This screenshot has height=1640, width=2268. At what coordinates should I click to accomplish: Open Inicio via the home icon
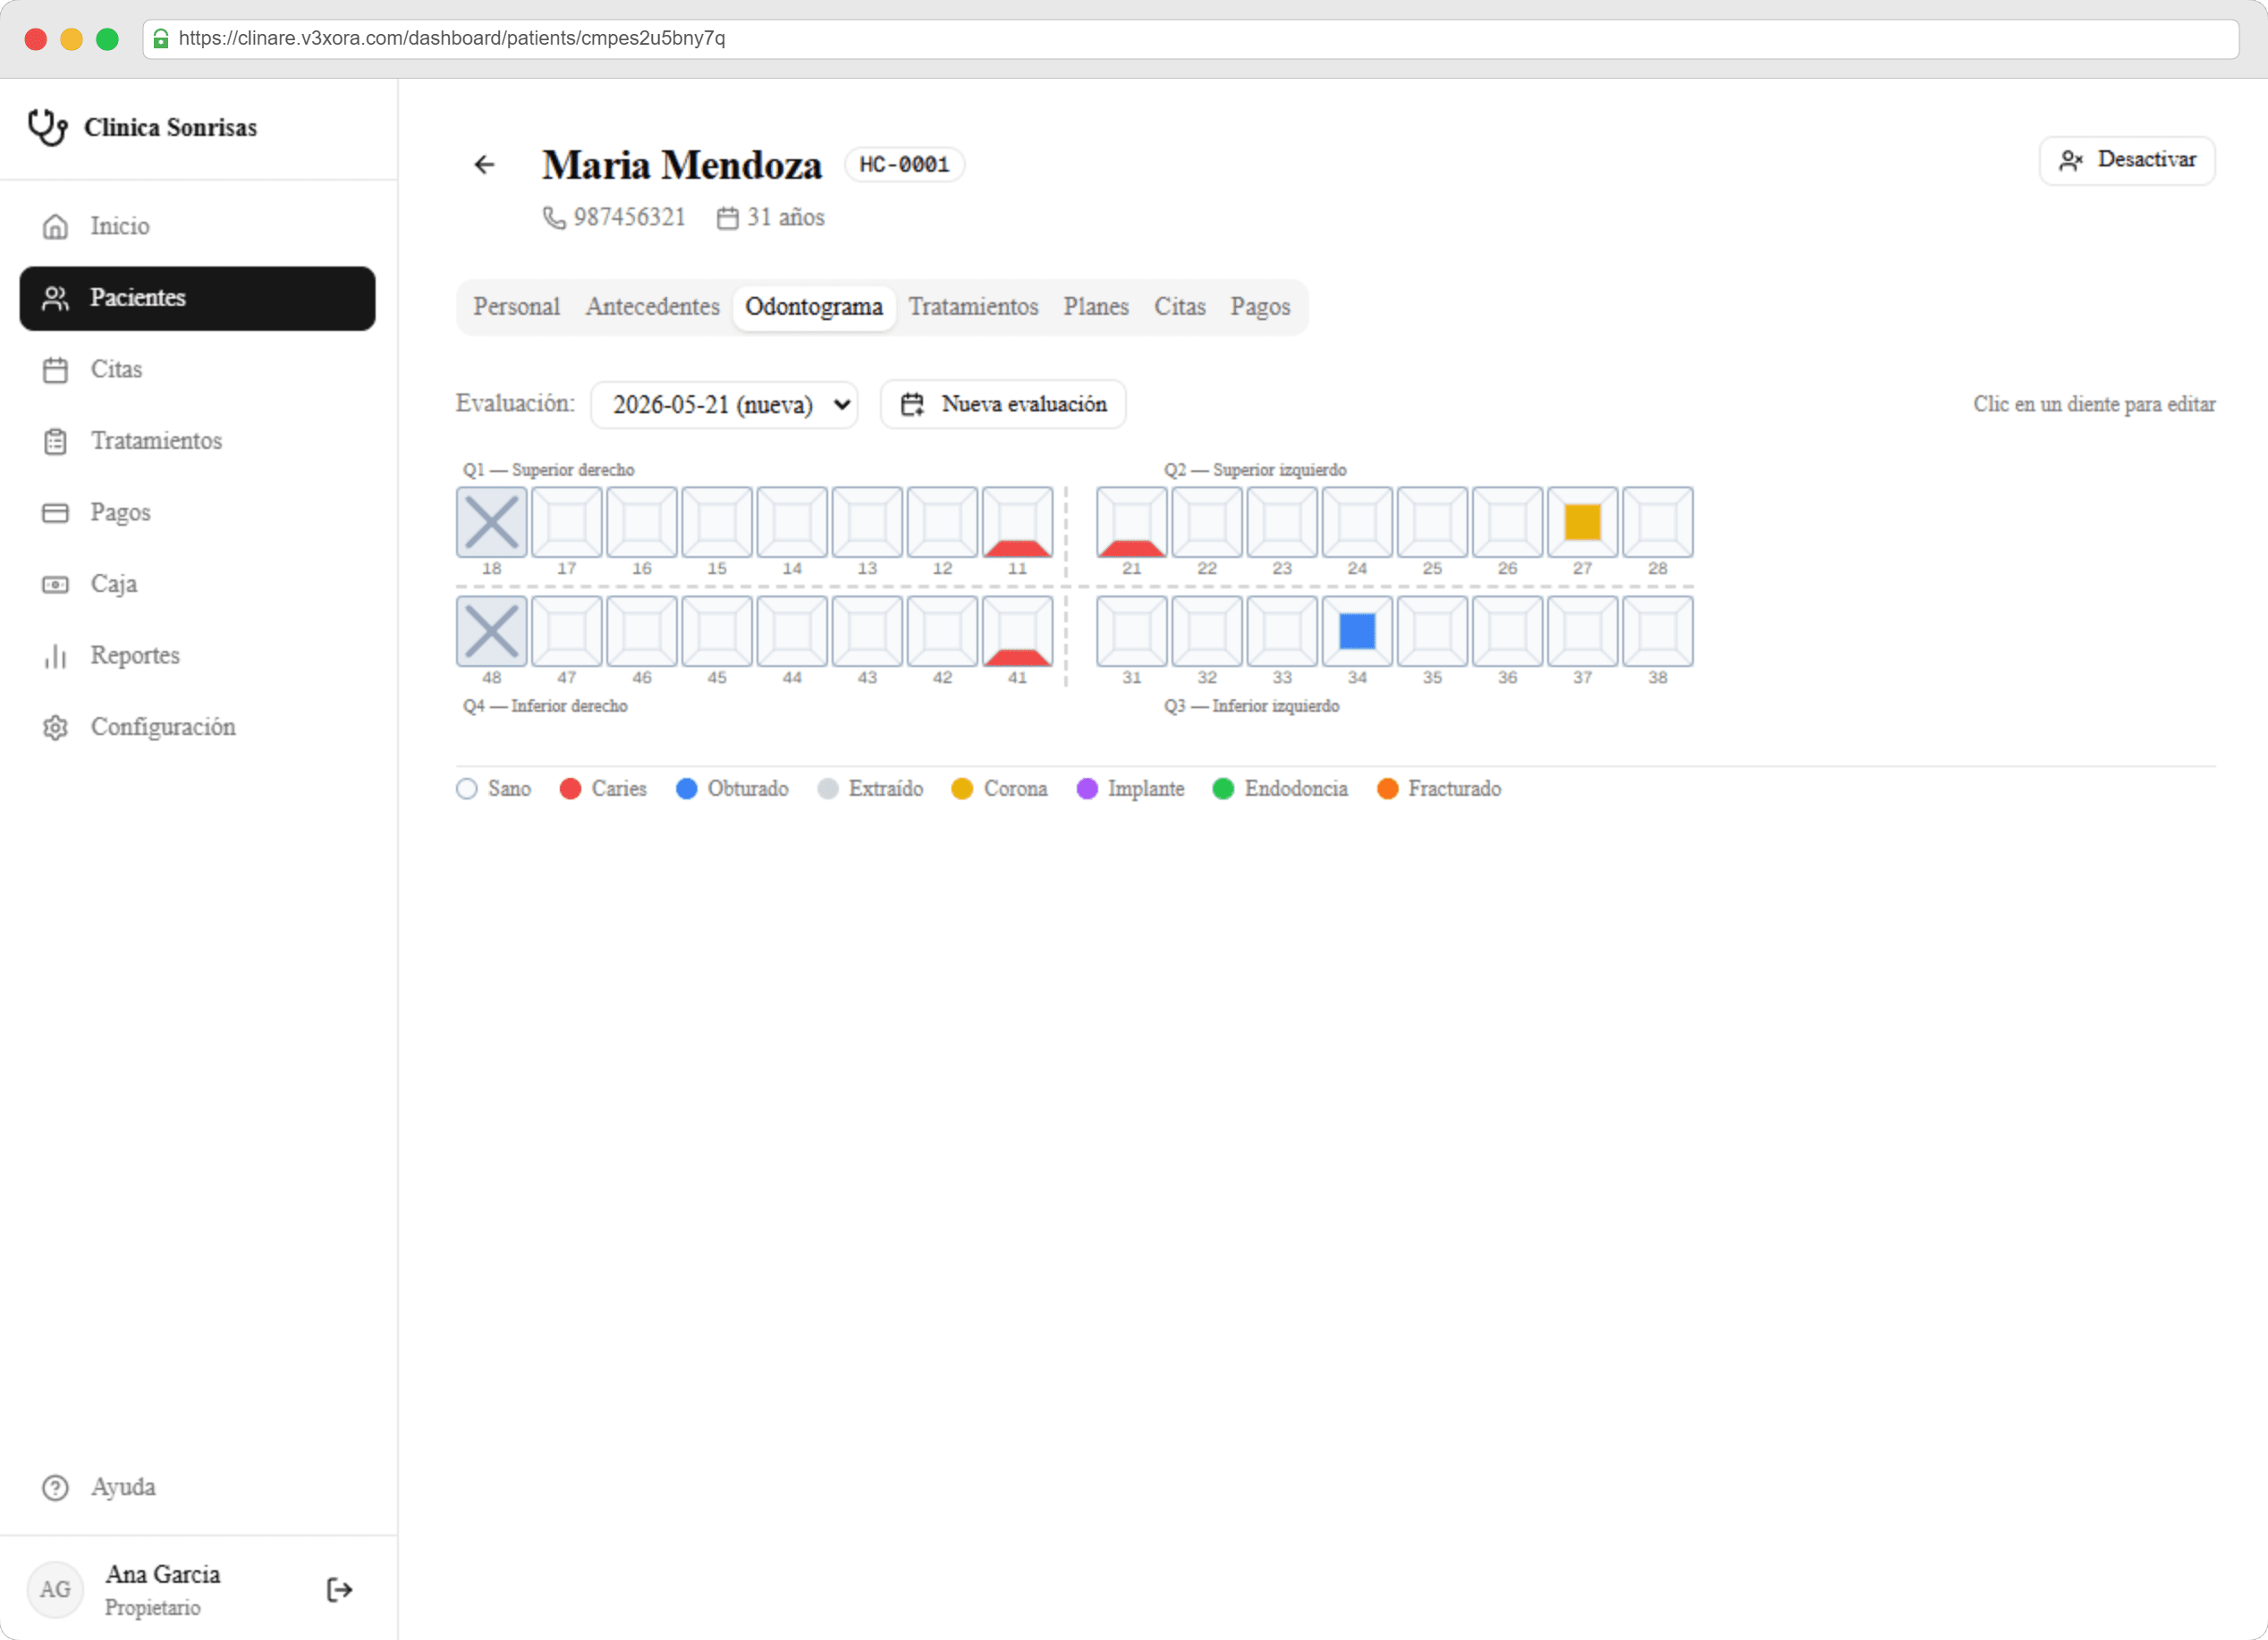(x=56, y=227)
